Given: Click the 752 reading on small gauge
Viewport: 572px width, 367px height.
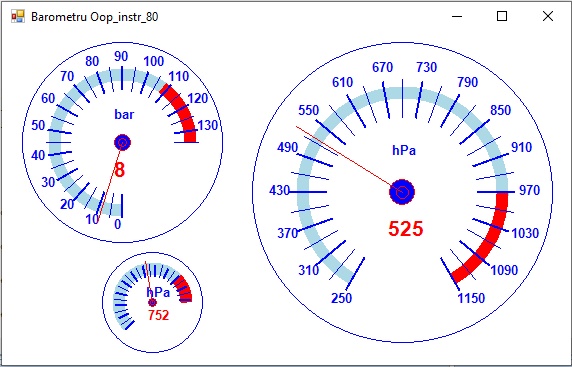Looking at the screenshot, I should coord(159,315).
